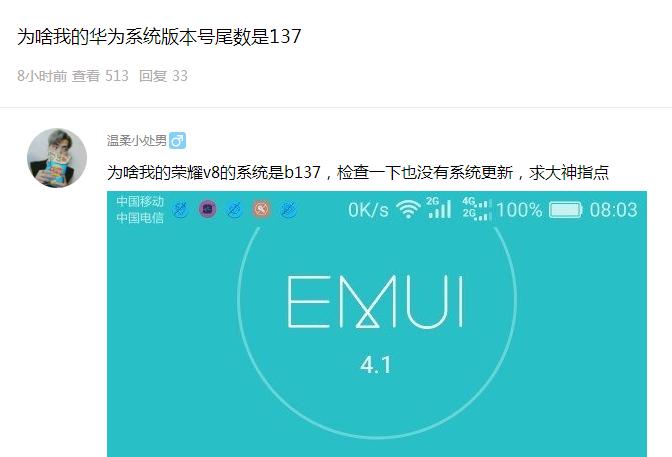Image resolution: width=672 pixels, height=457 pixels.
Task: Click the 2G signal bars icon
Action: [x=439, y=208]
